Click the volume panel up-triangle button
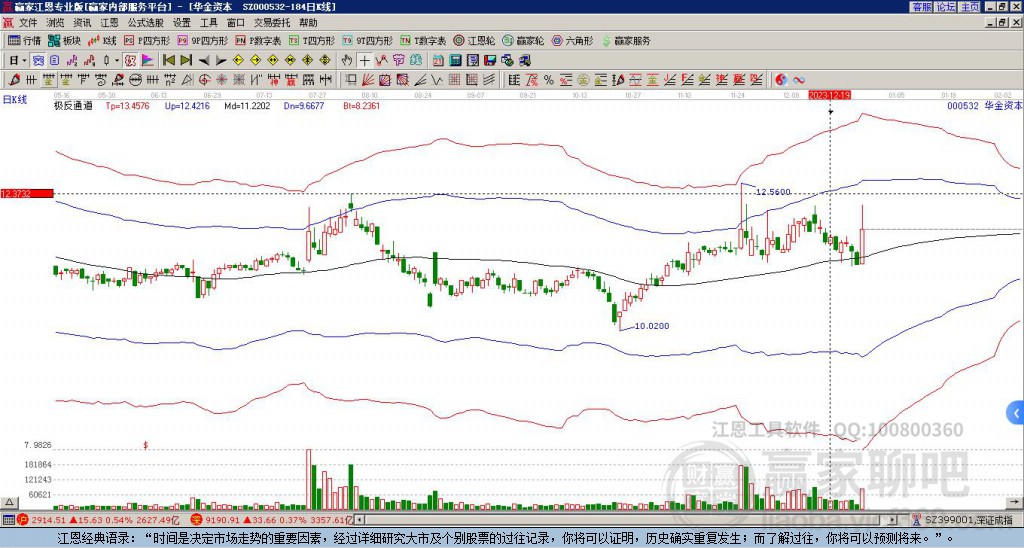The width and height of the screenshot is (1024, 548). pos(9,502)
